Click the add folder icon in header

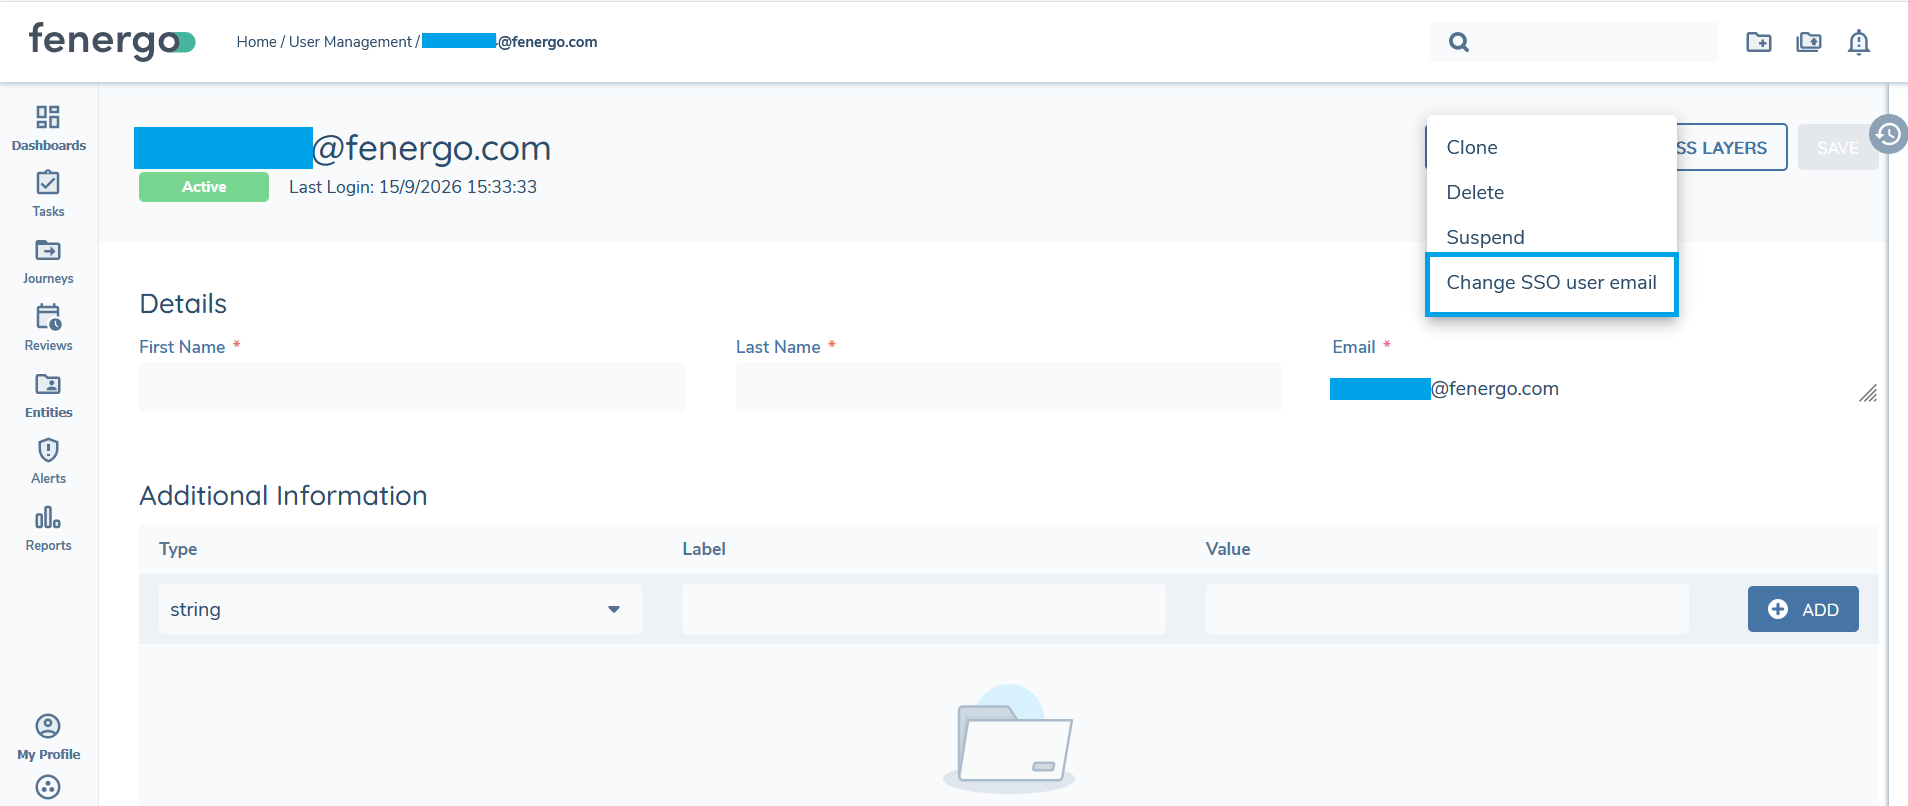[x=1759, y=42]
